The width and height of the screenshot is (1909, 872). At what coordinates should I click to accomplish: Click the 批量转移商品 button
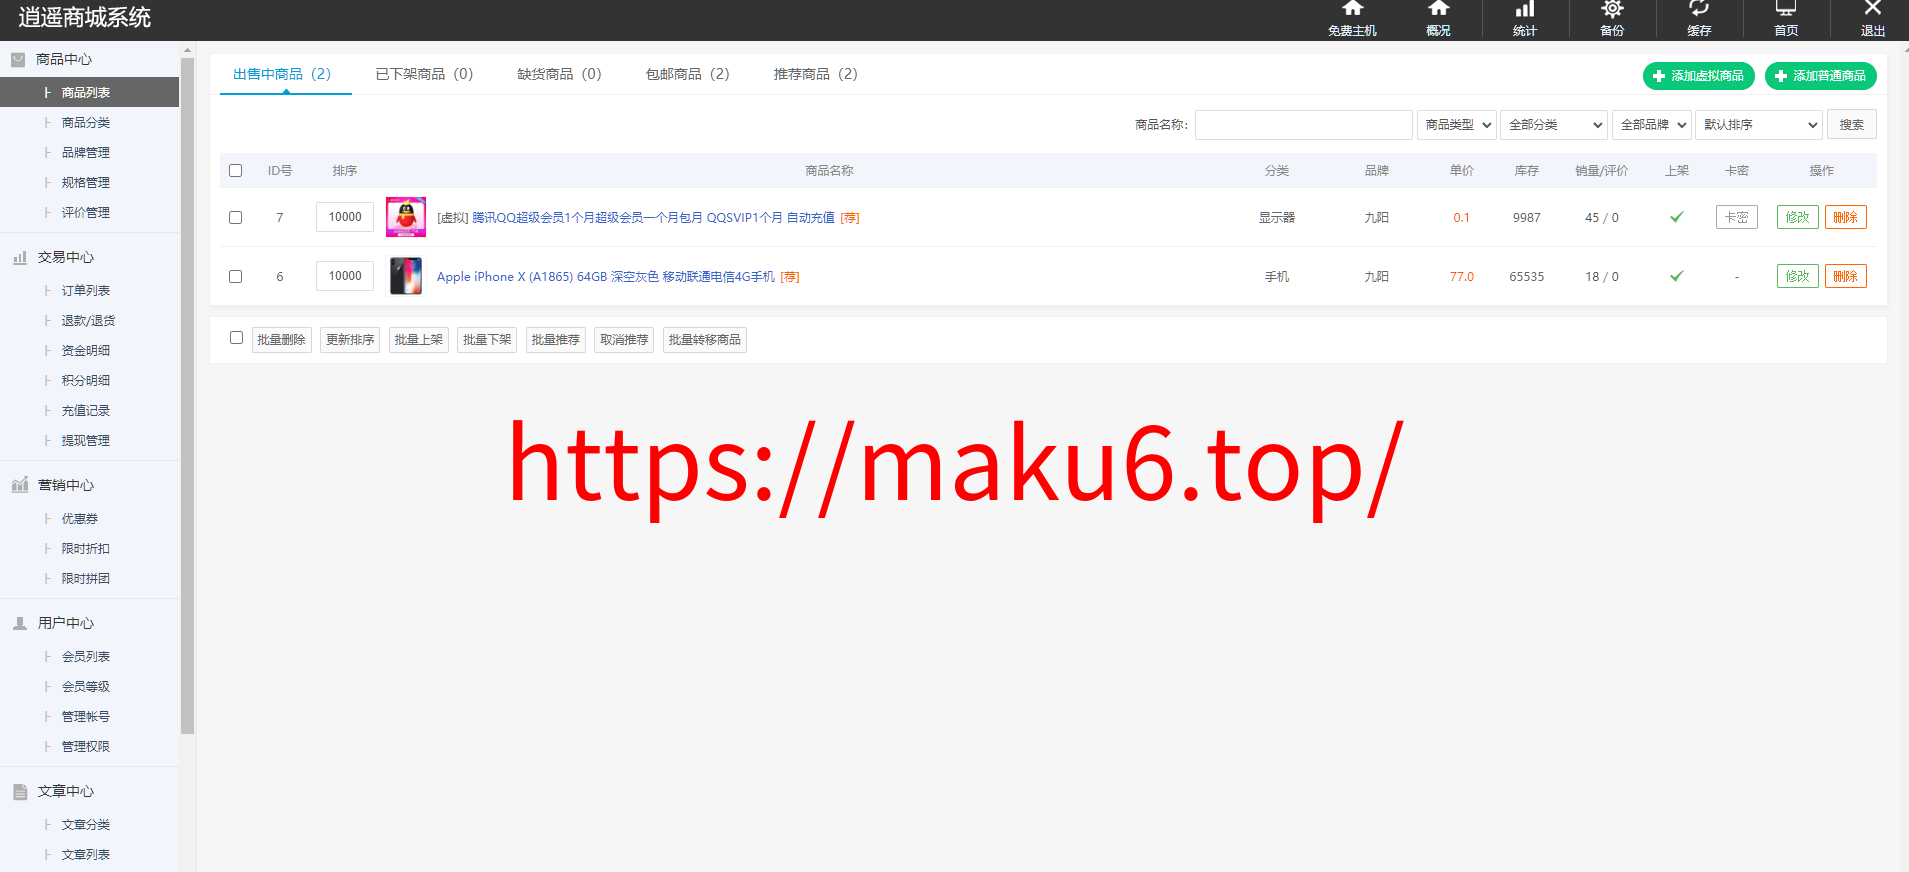705,340
